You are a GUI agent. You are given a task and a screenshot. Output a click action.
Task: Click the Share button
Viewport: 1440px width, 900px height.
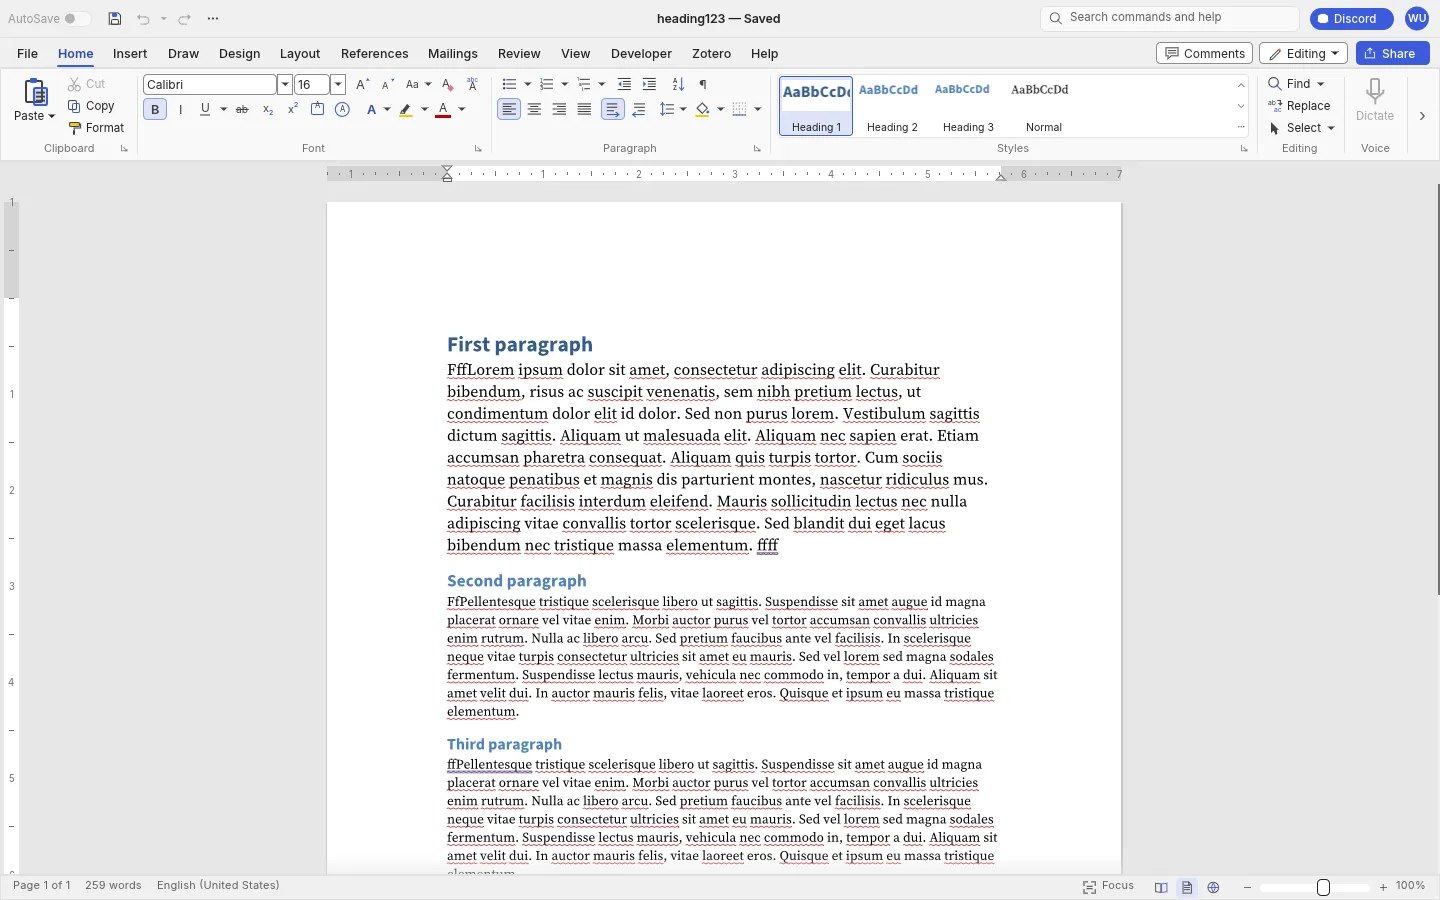tap(1392, 54)
